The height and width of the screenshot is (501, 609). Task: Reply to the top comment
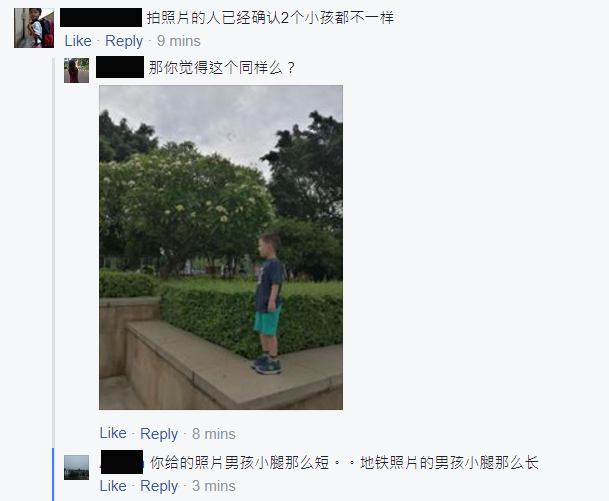[x=124, y=41]
